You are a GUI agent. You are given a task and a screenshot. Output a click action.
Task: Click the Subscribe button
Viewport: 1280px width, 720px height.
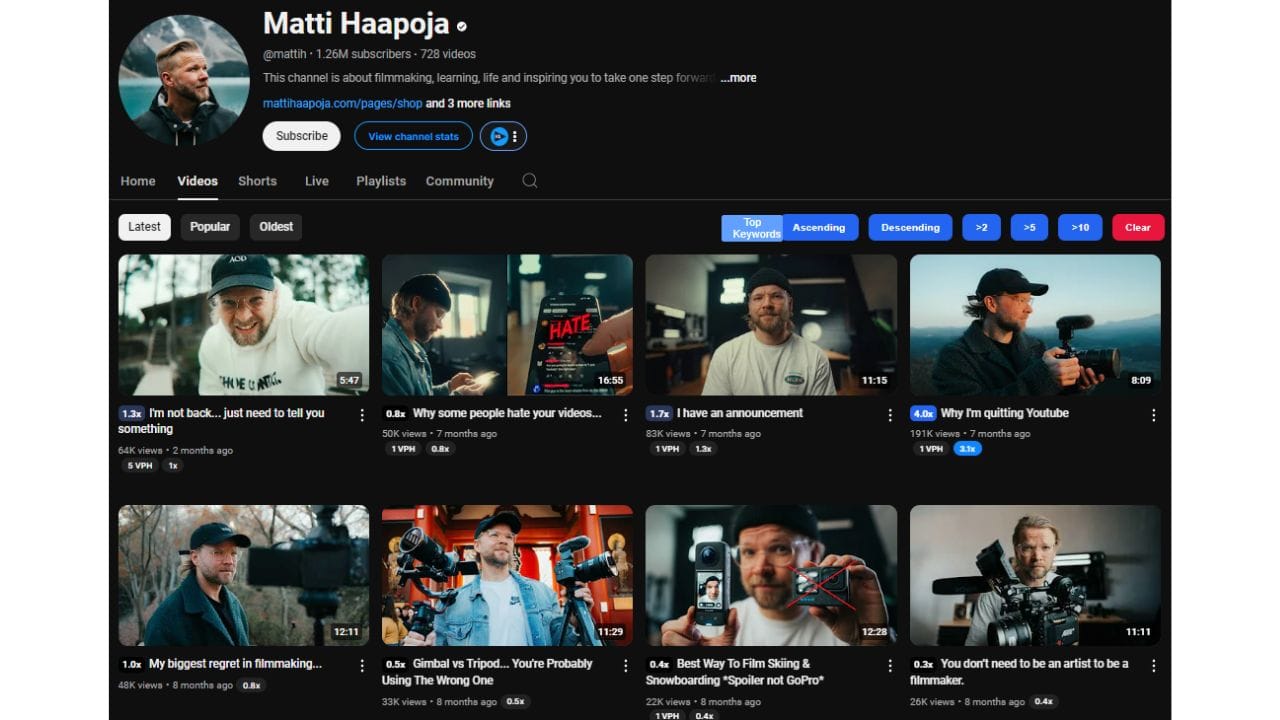301,136
